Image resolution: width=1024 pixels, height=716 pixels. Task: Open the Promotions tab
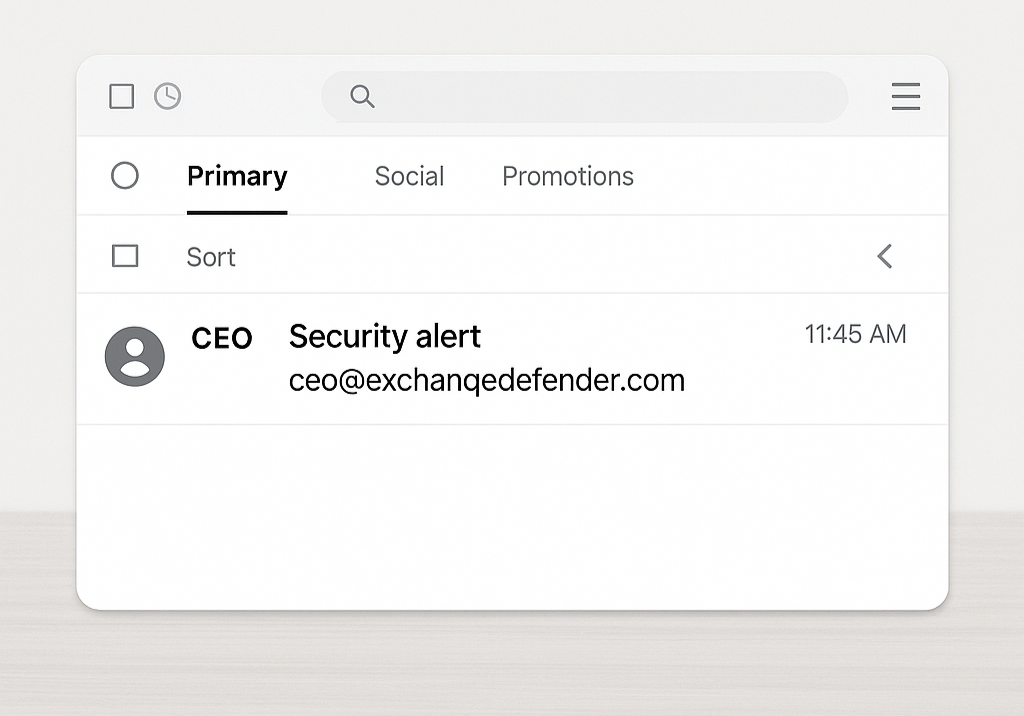coord(568,176)
